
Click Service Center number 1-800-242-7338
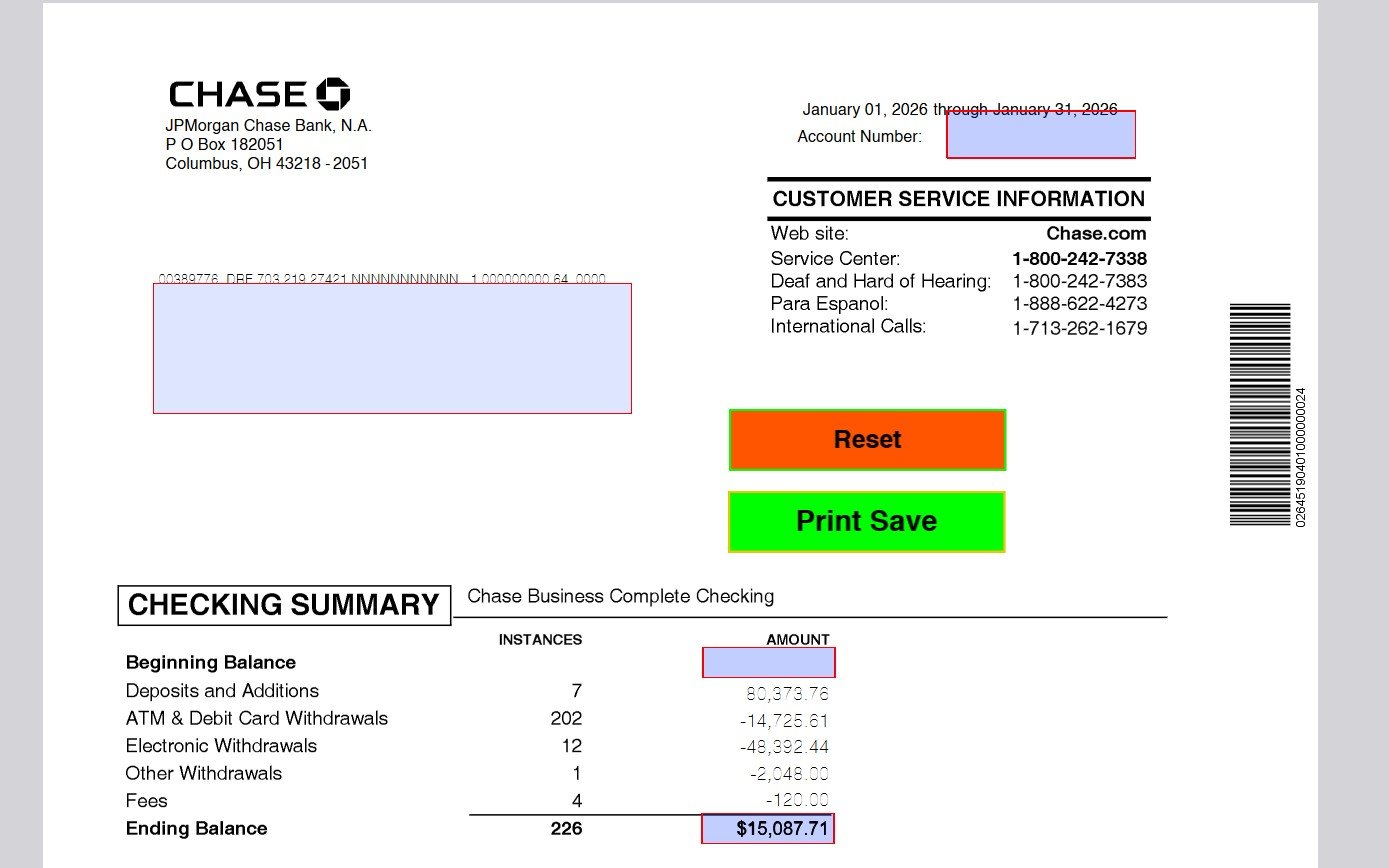pos(1079,259)
